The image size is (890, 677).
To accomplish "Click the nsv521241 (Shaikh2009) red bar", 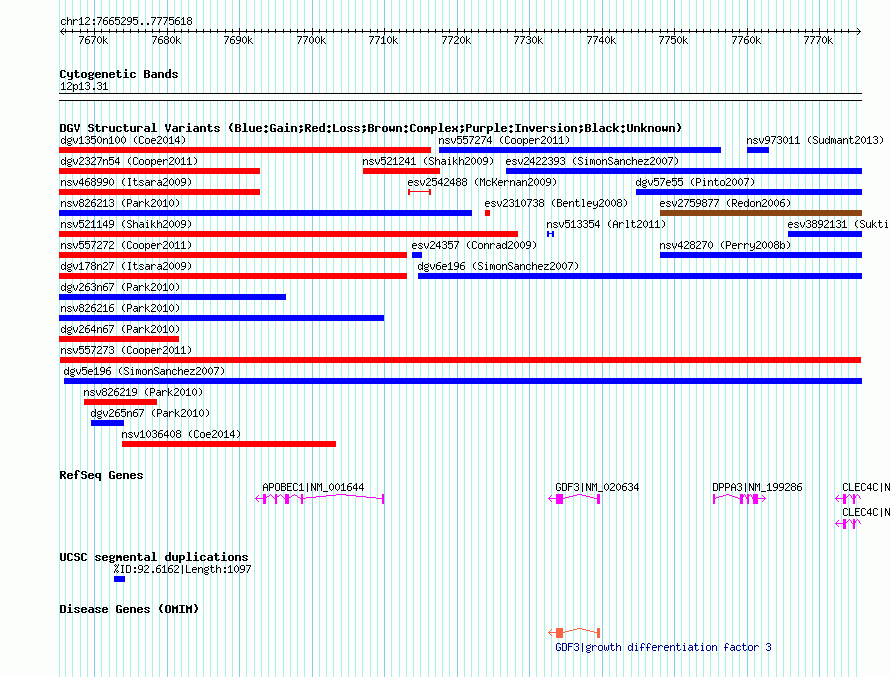I will (401, 171).
